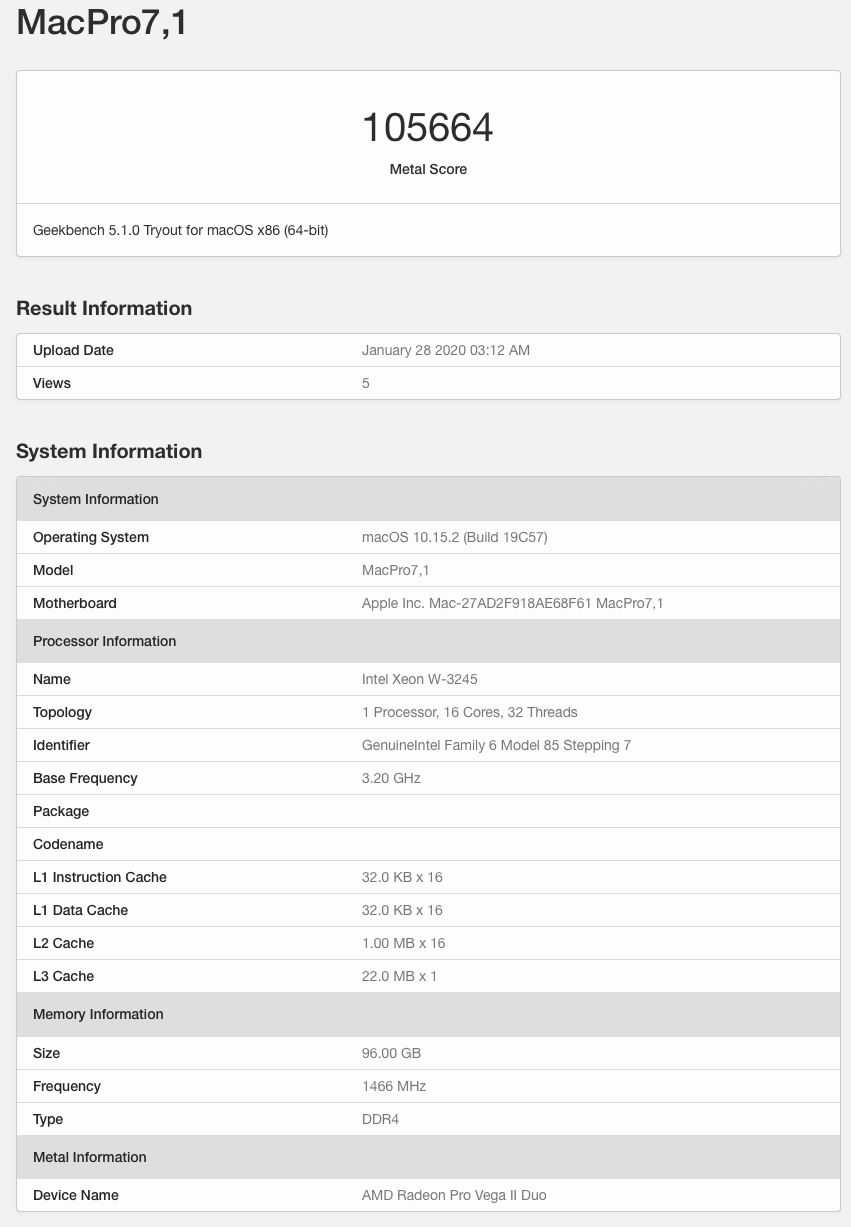
Task: Click the L3 Cache label
Action: pyautogui.click(x=63, y=976)
